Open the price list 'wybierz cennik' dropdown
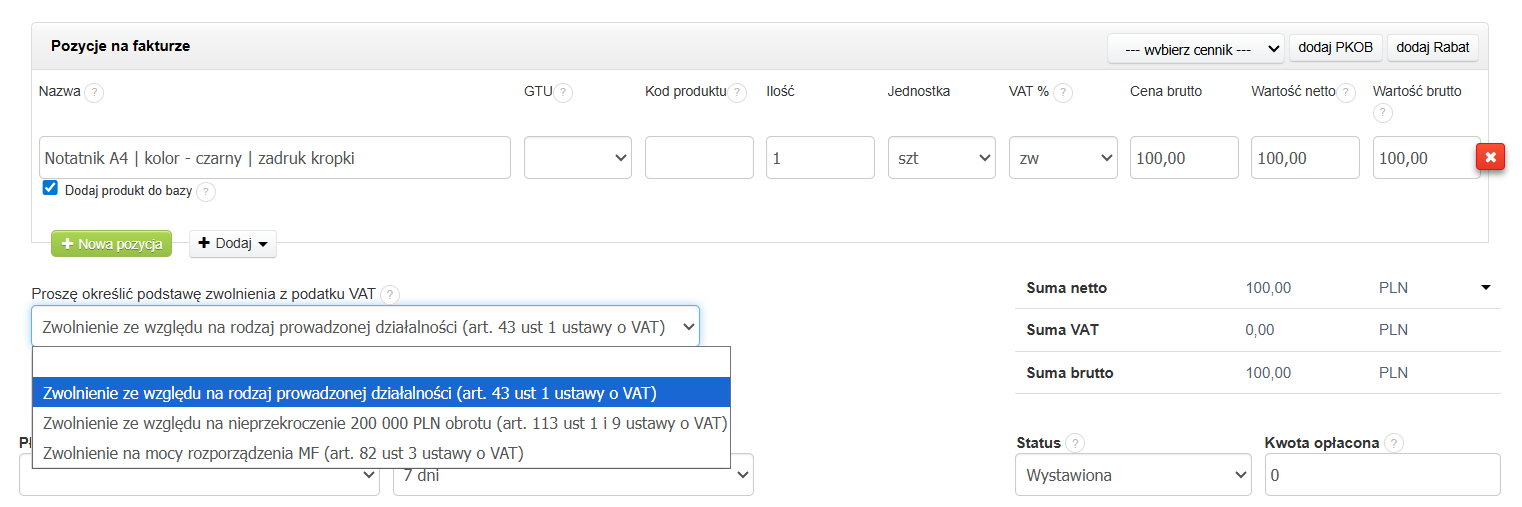 [1195, 48]
